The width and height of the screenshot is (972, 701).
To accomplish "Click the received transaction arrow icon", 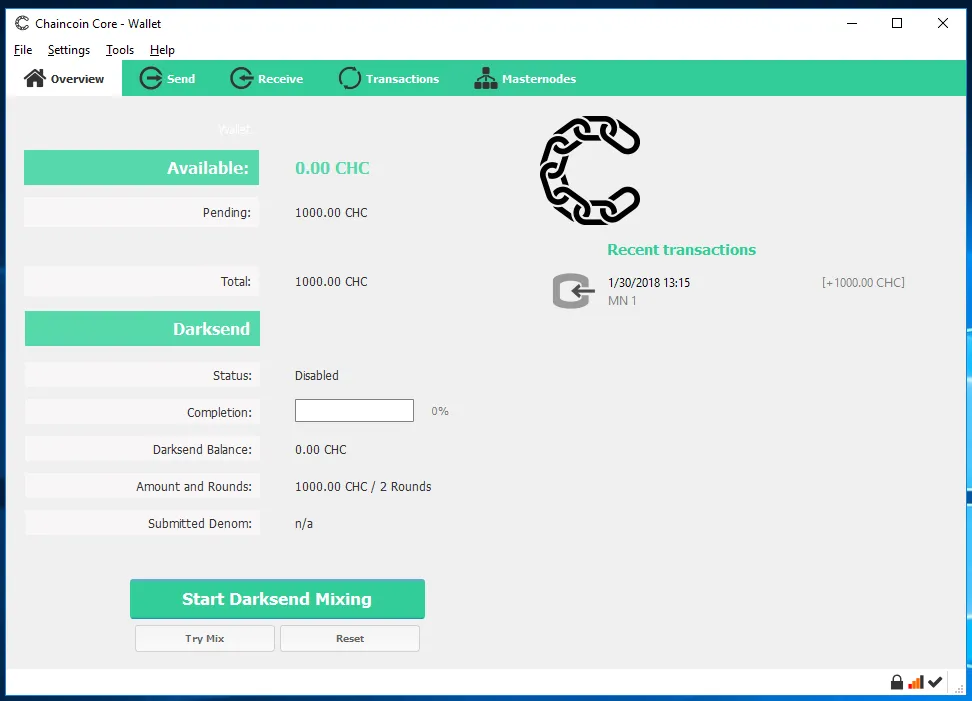I will [573, 291].
